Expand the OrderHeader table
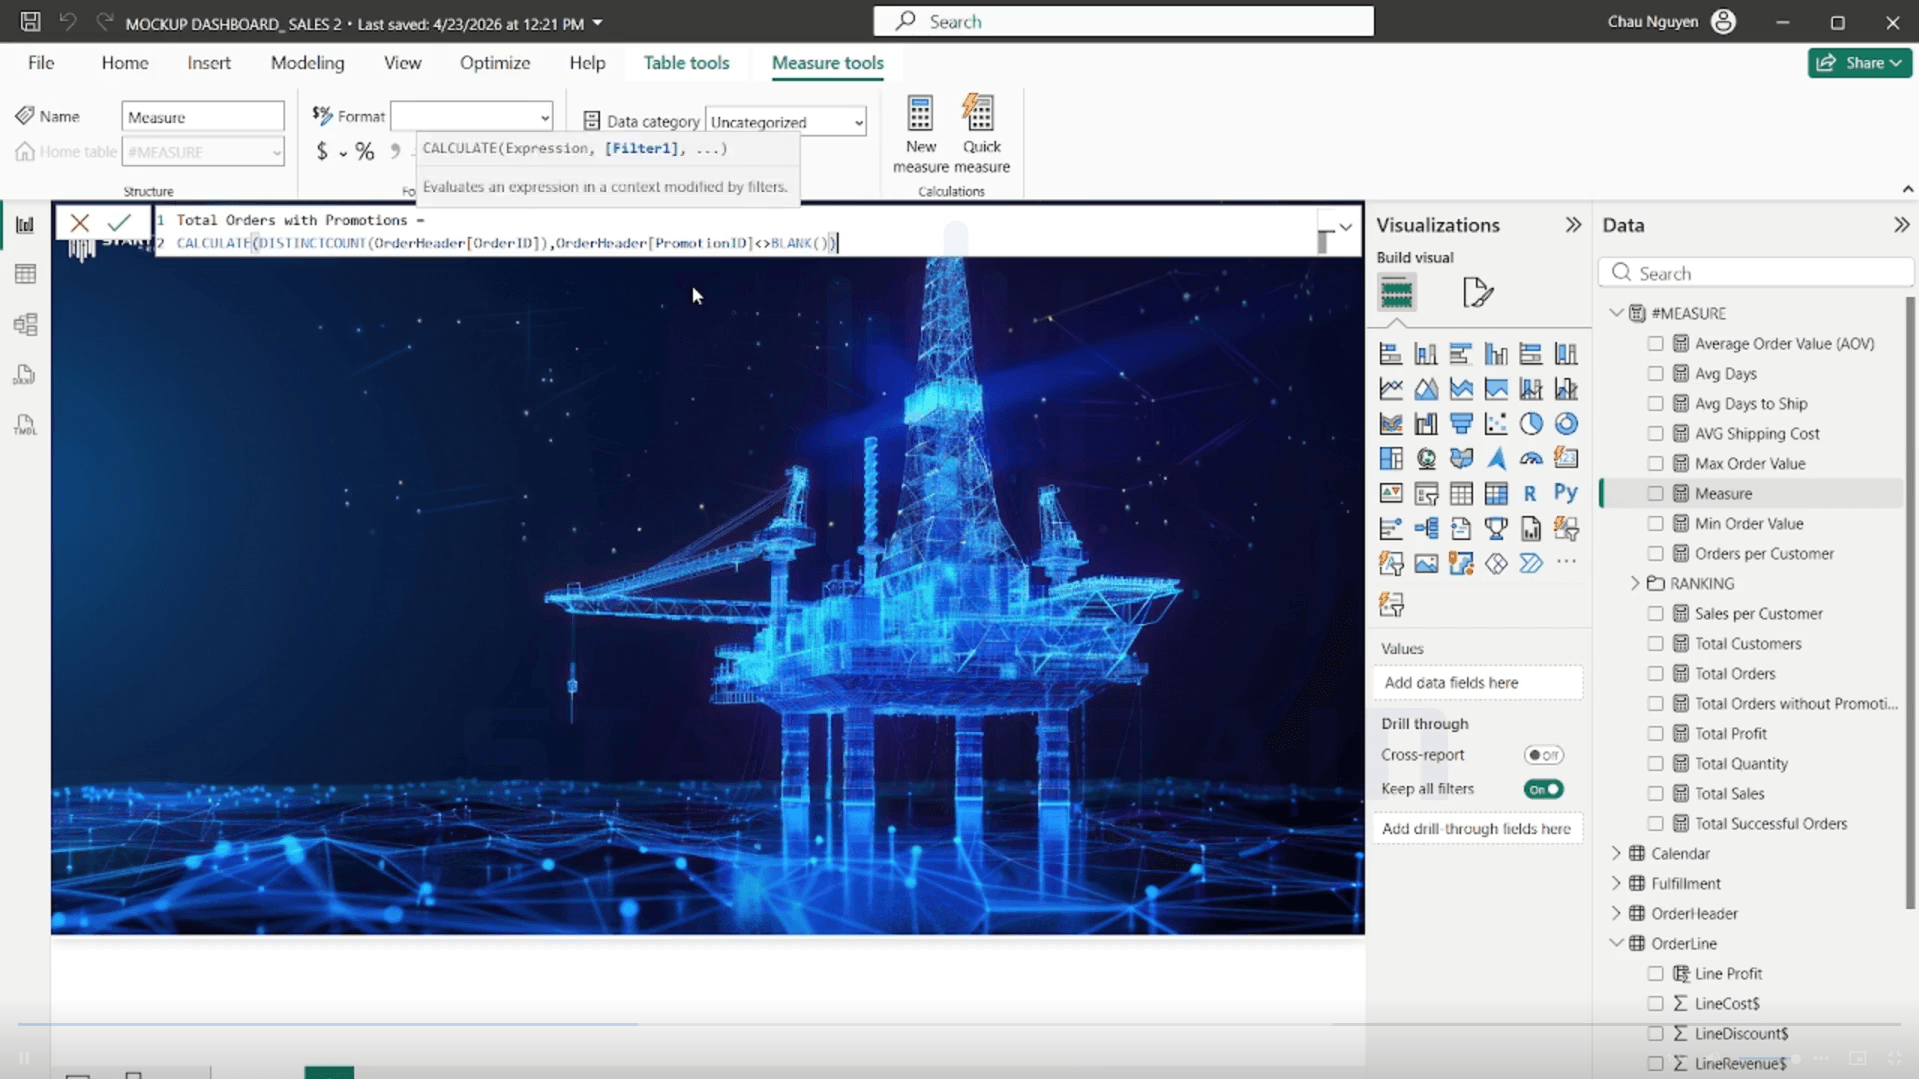Image resolution: width=1919 pixels, height=1079 pixels. [1616, 913]
